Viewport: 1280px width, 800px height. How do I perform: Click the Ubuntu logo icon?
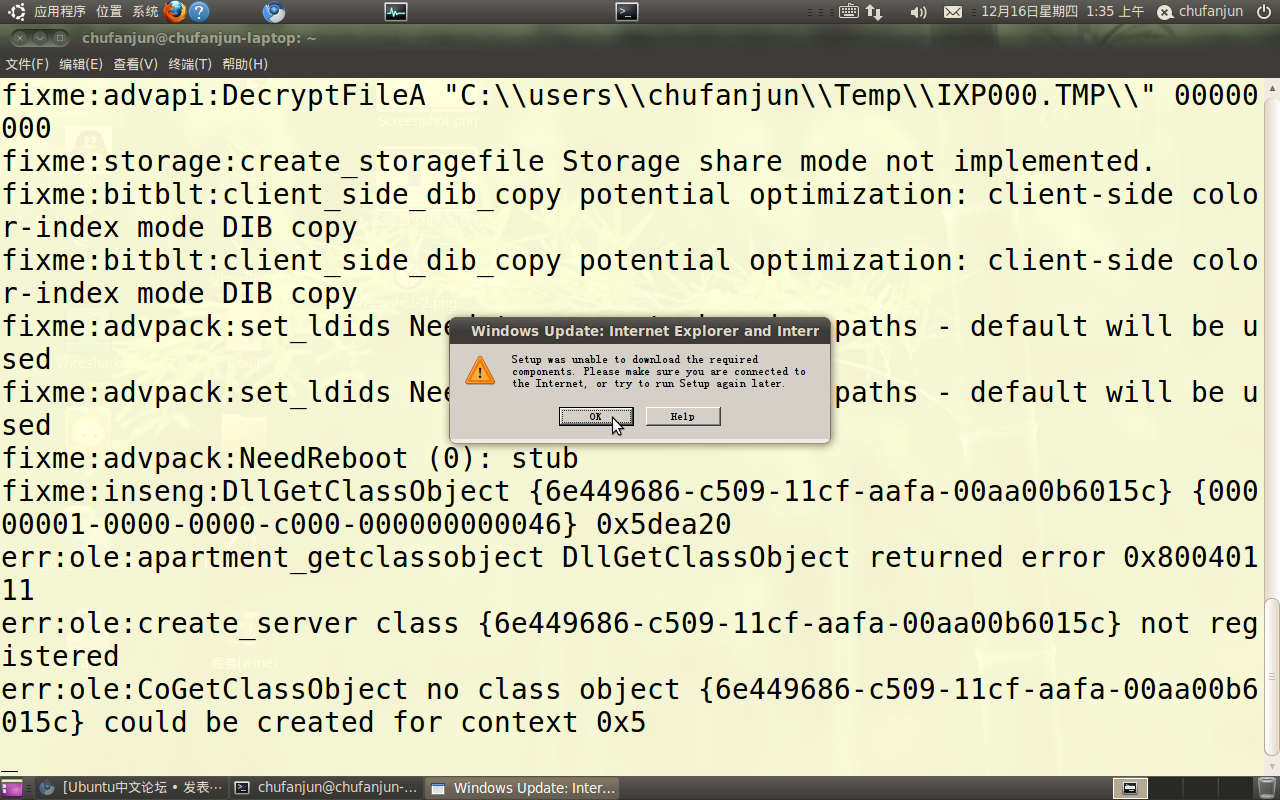pyautogui.click(x=16, y=12)
